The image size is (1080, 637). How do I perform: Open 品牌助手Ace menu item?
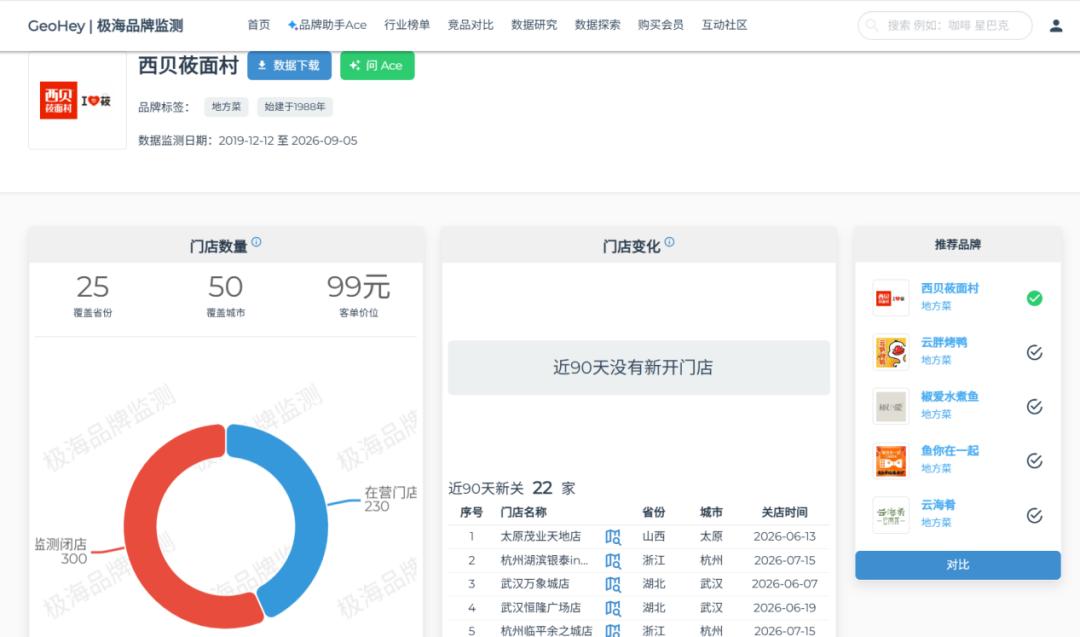[x=327, y=25]
